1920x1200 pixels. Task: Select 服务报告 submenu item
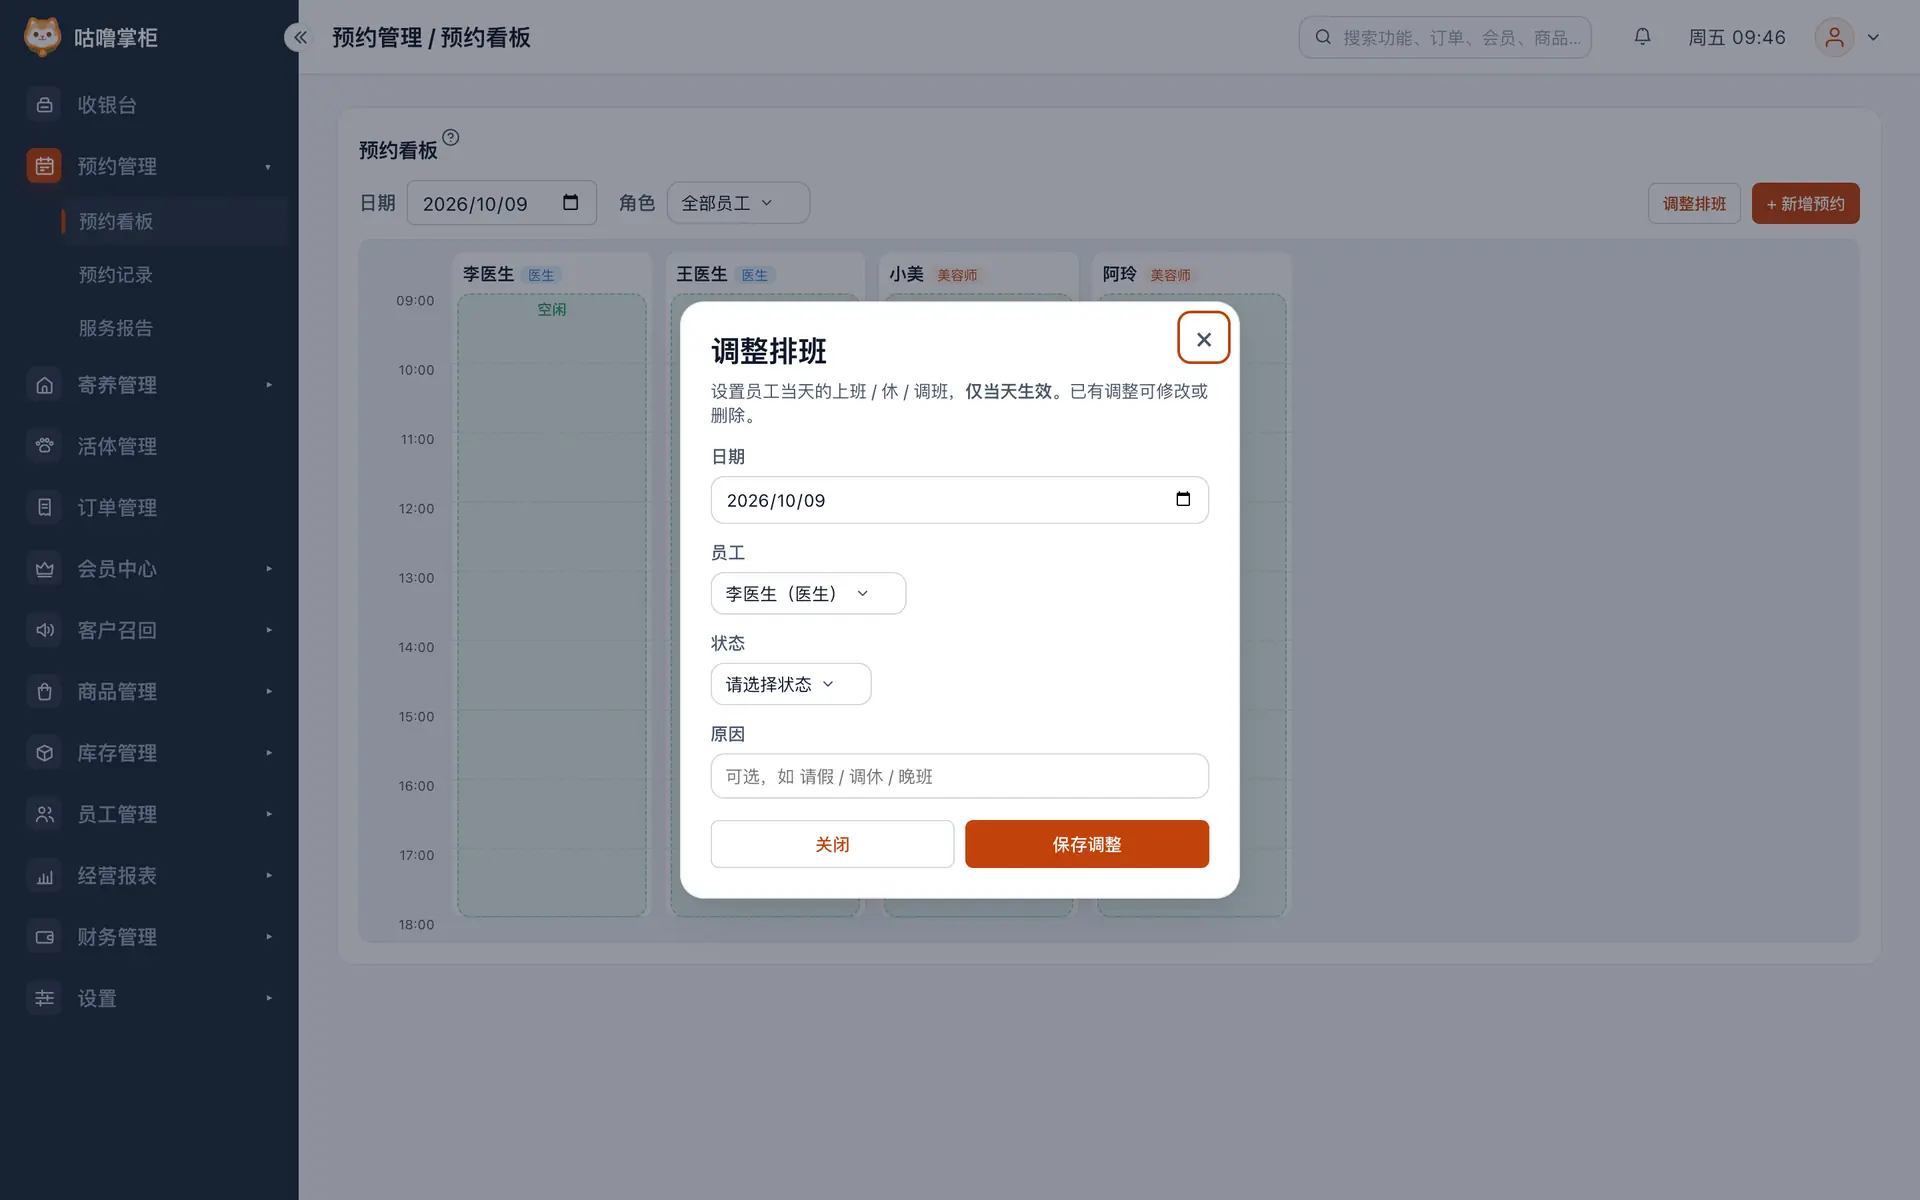click(x=174, y=328)
